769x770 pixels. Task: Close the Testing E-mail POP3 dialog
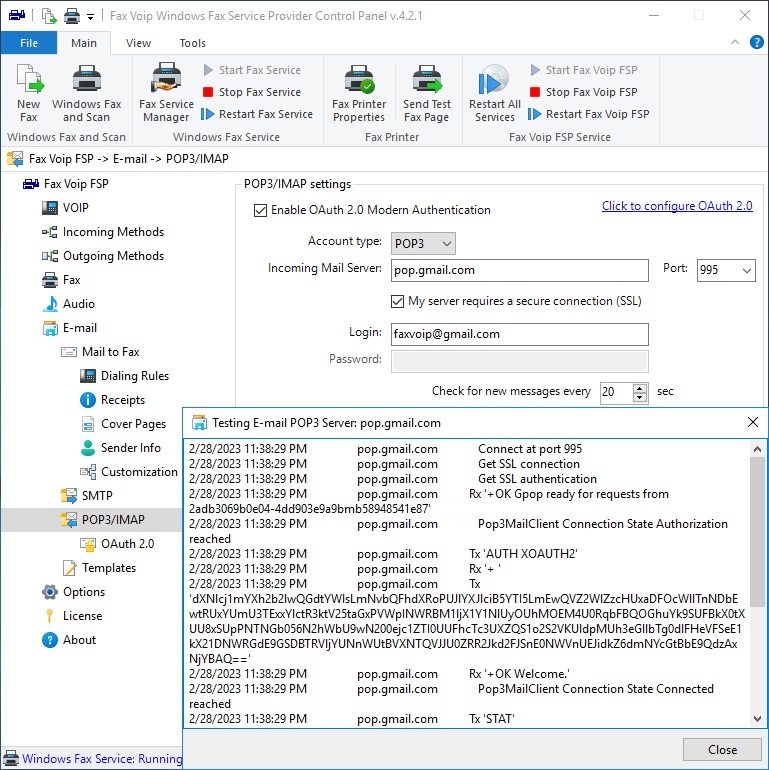pyautogui.click(x=752, y=422)
